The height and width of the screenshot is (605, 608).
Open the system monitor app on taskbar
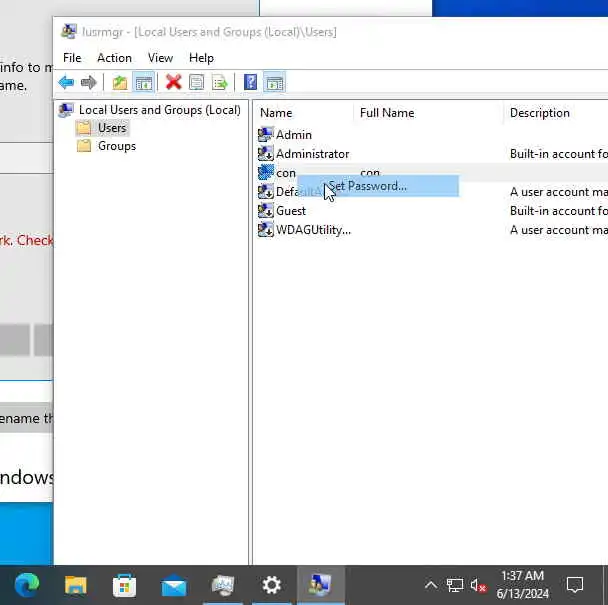(x=223, y=585)
